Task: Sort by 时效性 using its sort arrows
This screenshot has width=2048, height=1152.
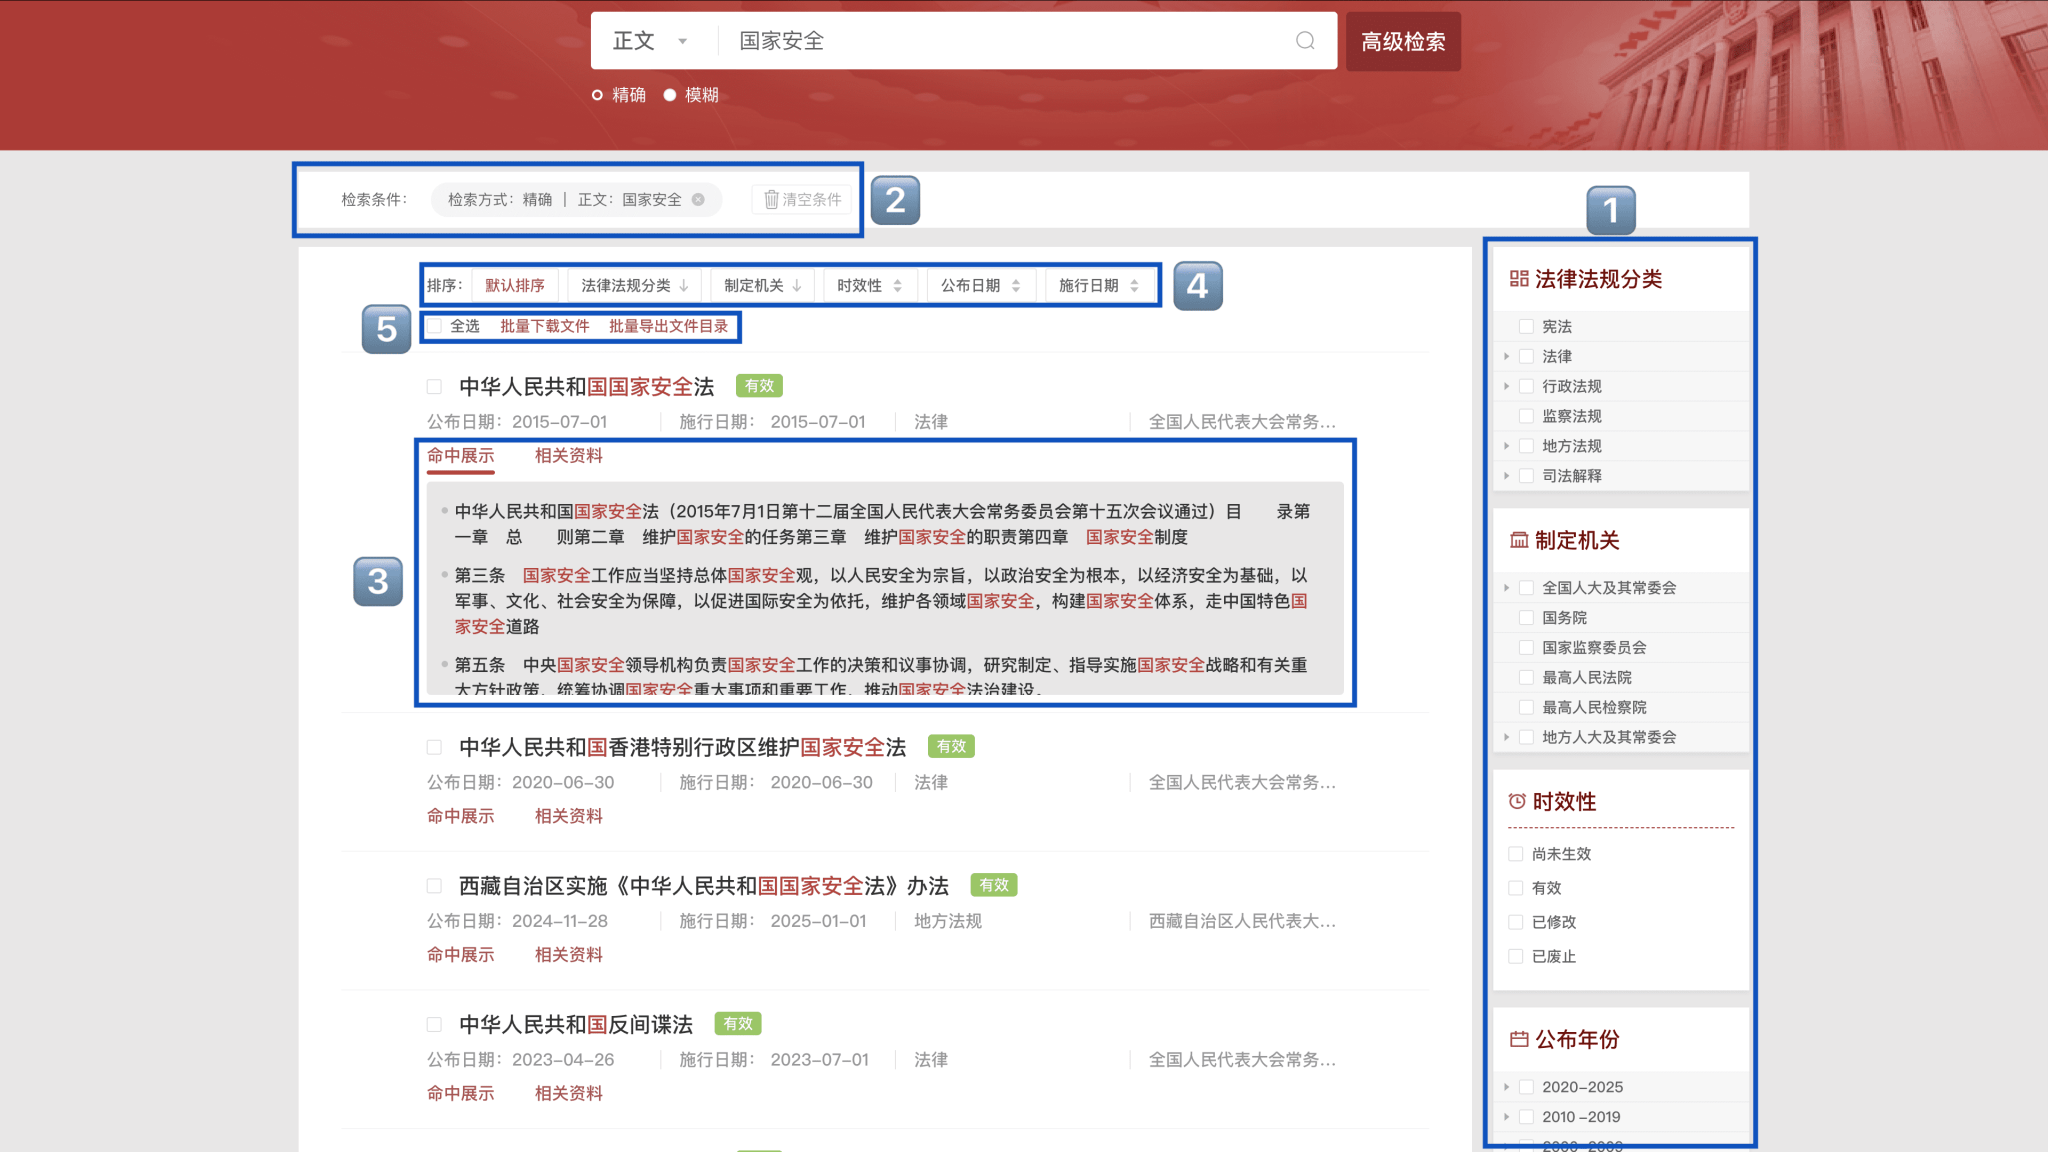Action: pyautogui.click(x=897, y=286)
